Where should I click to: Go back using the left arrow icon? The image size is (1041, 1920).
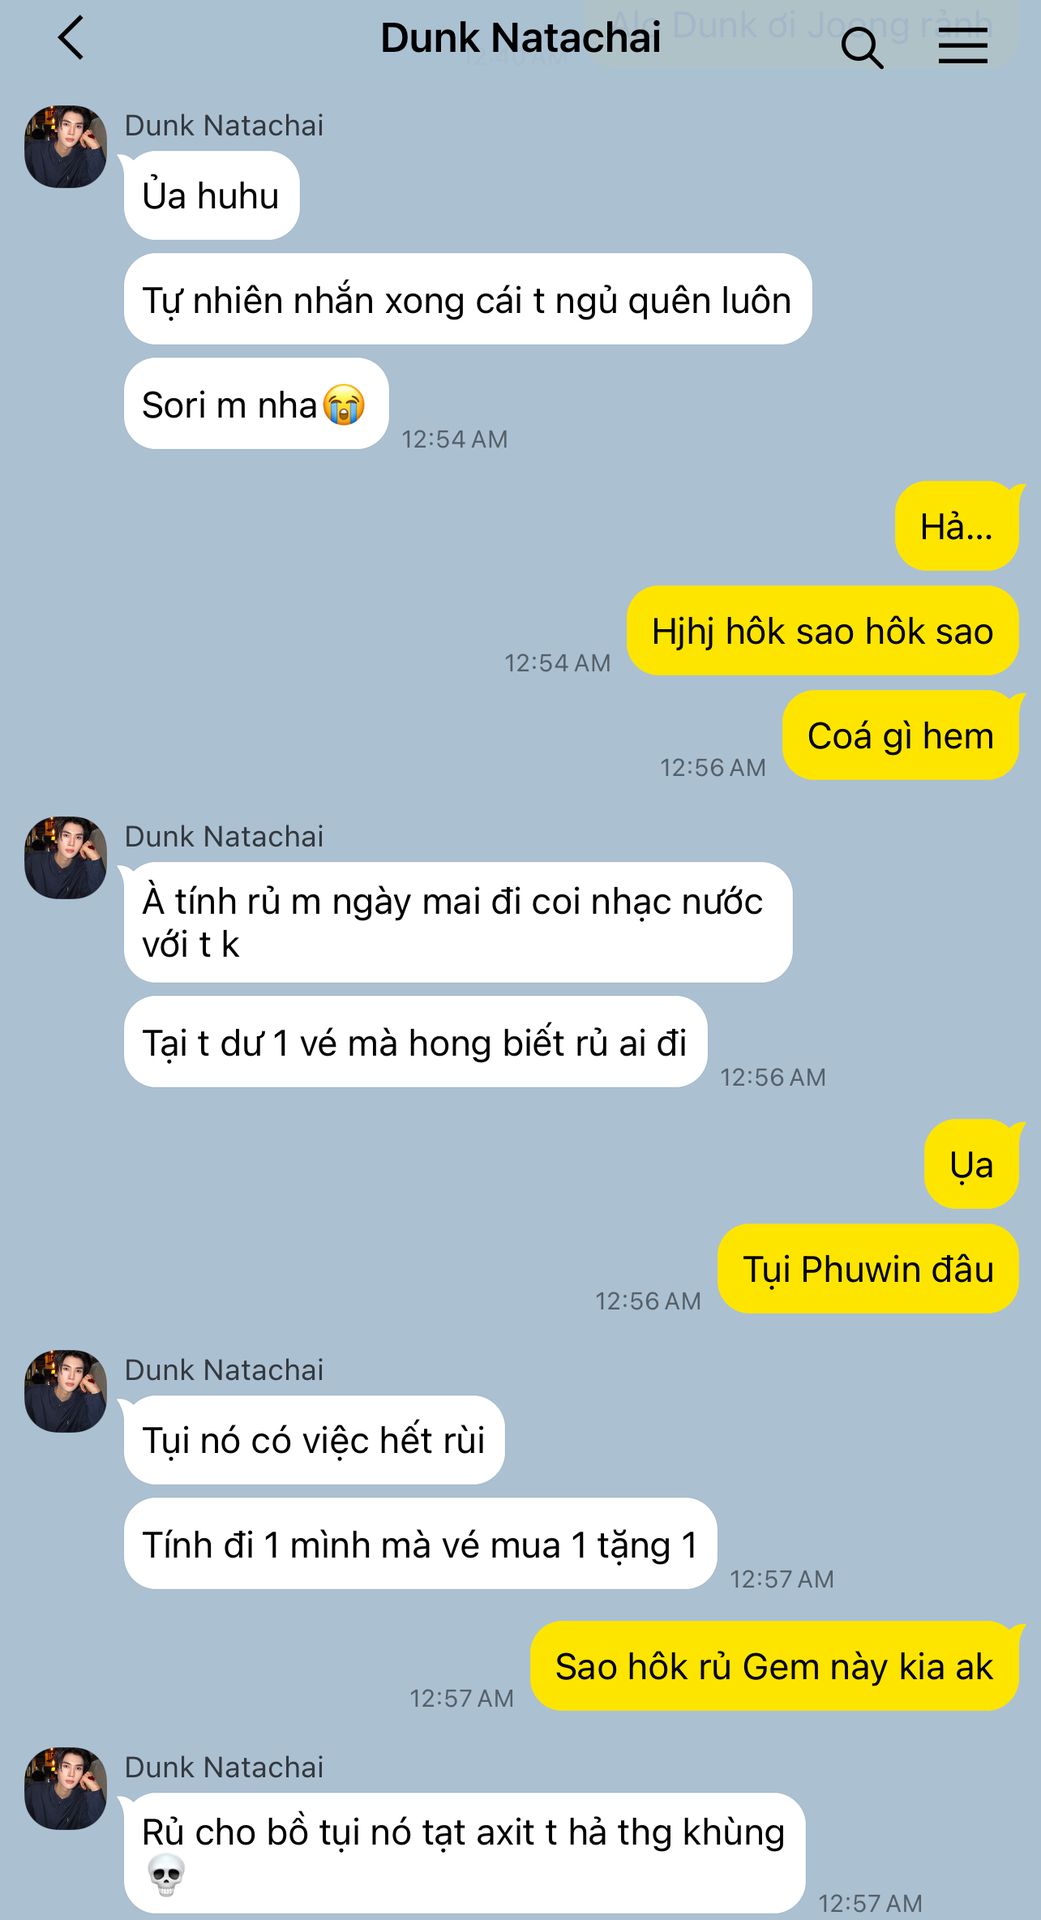coord(70,39)
